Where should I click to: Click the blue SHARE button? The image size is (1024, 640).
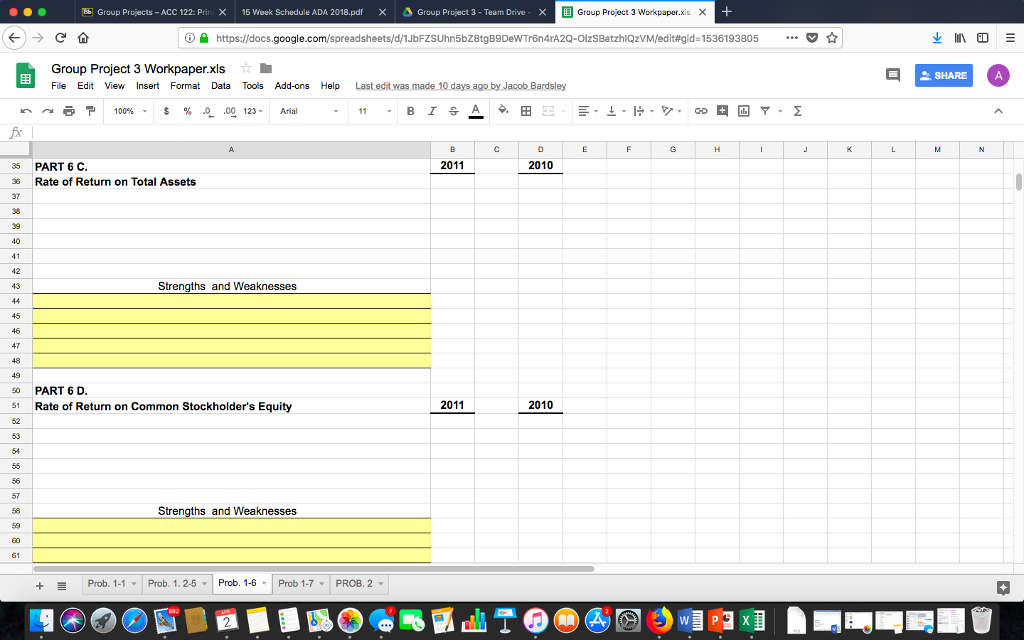pos(944,75)
